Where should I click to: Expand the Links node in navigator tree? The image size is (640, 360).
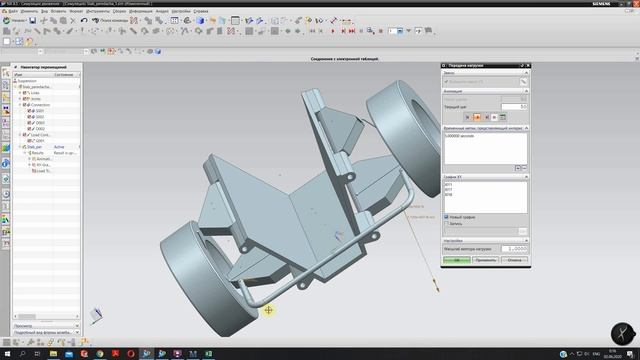coord(20,93)
